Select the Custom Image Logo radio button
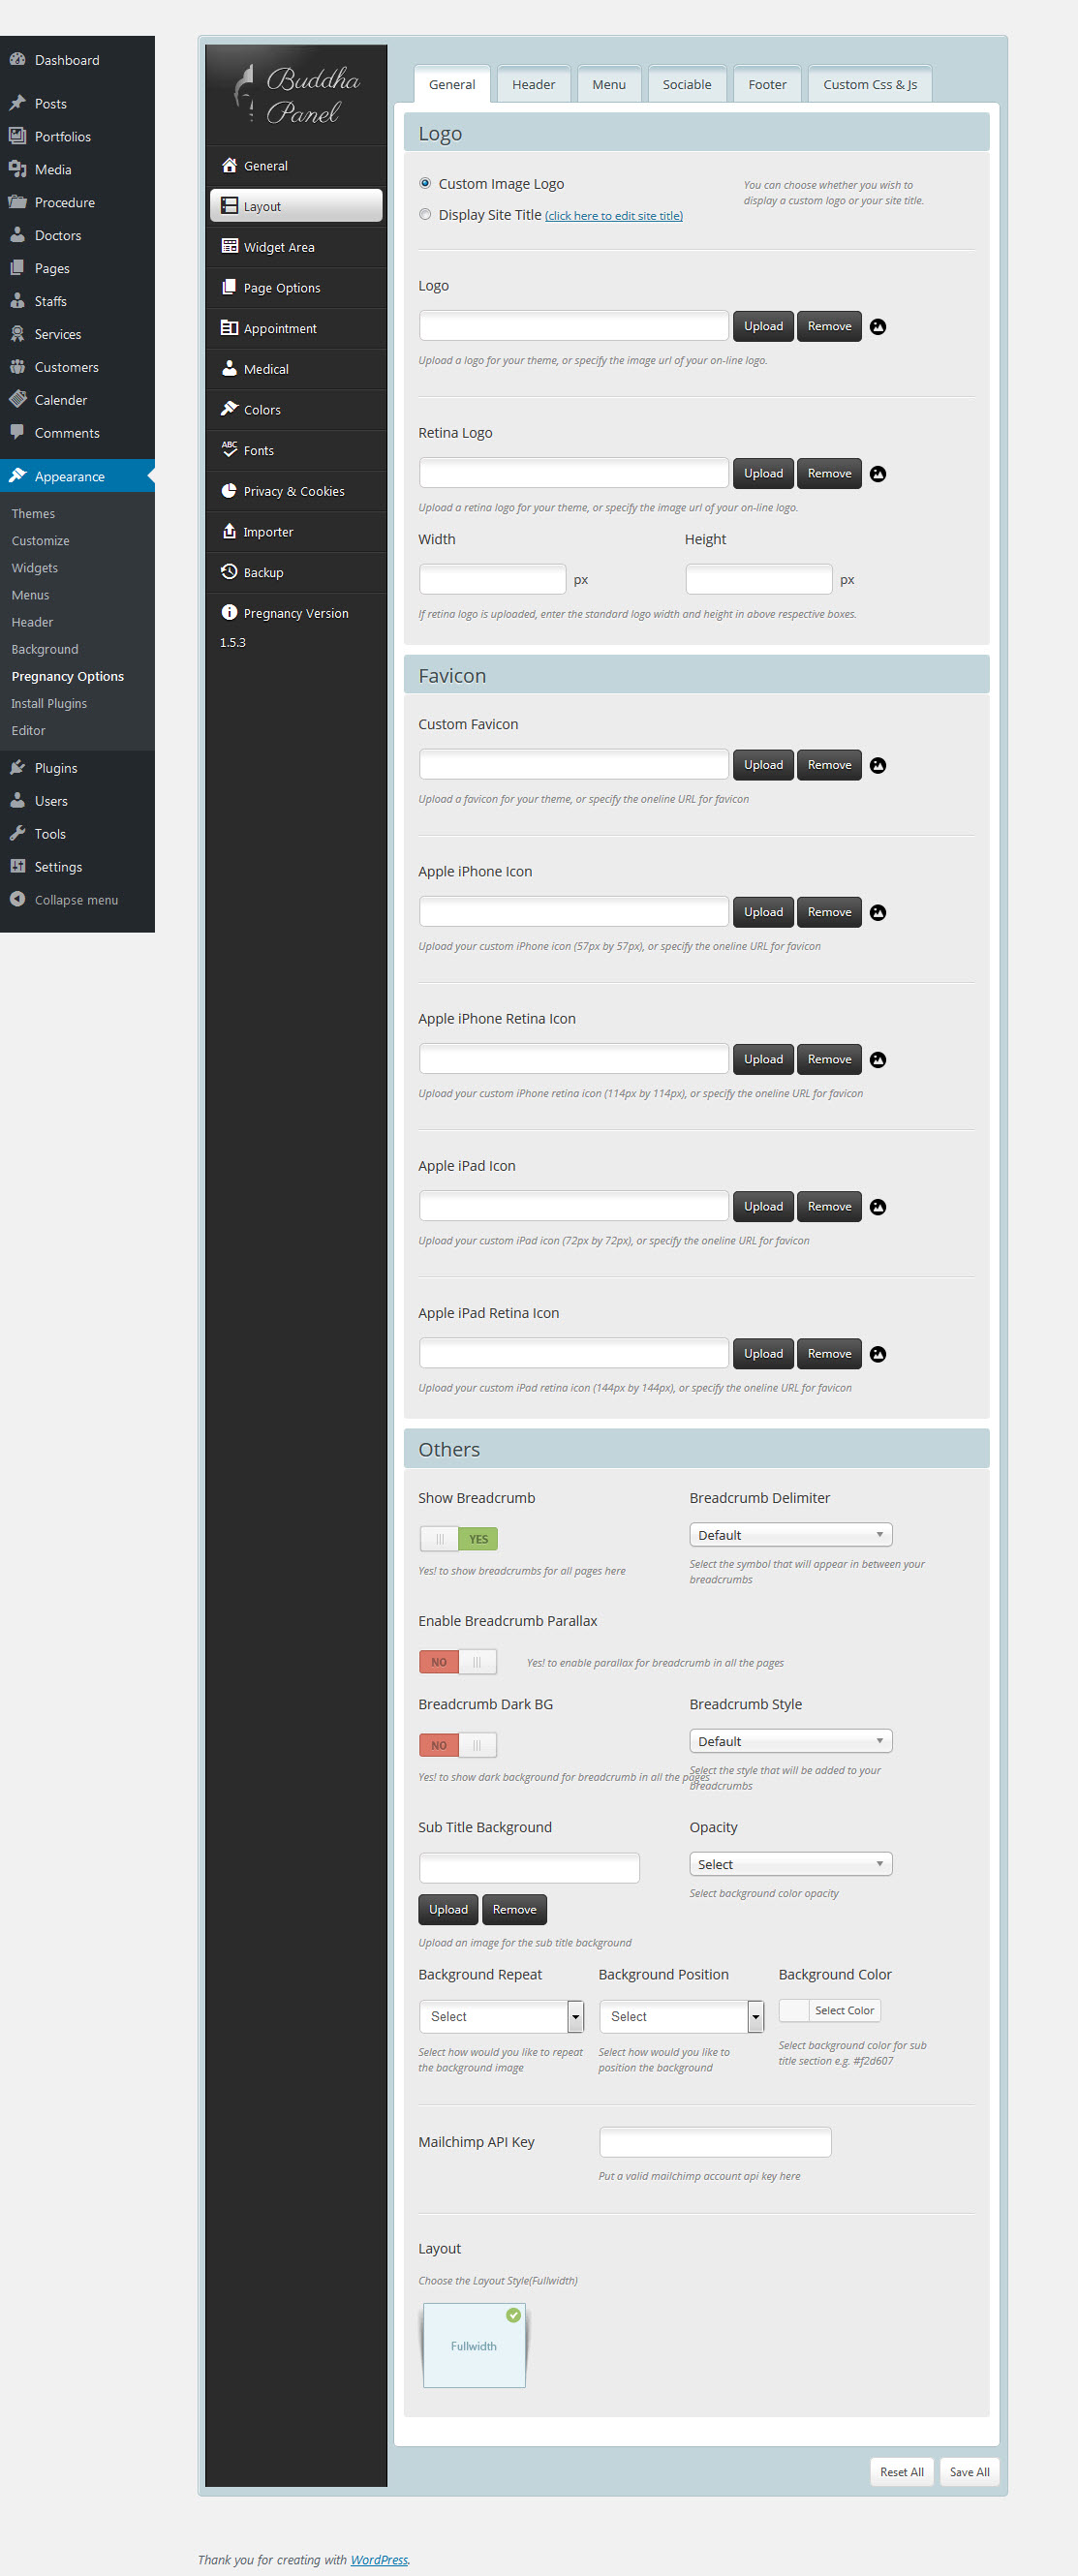This screenshot has width=1078, height=2576. pyautogui.click(x=425, y=183)
